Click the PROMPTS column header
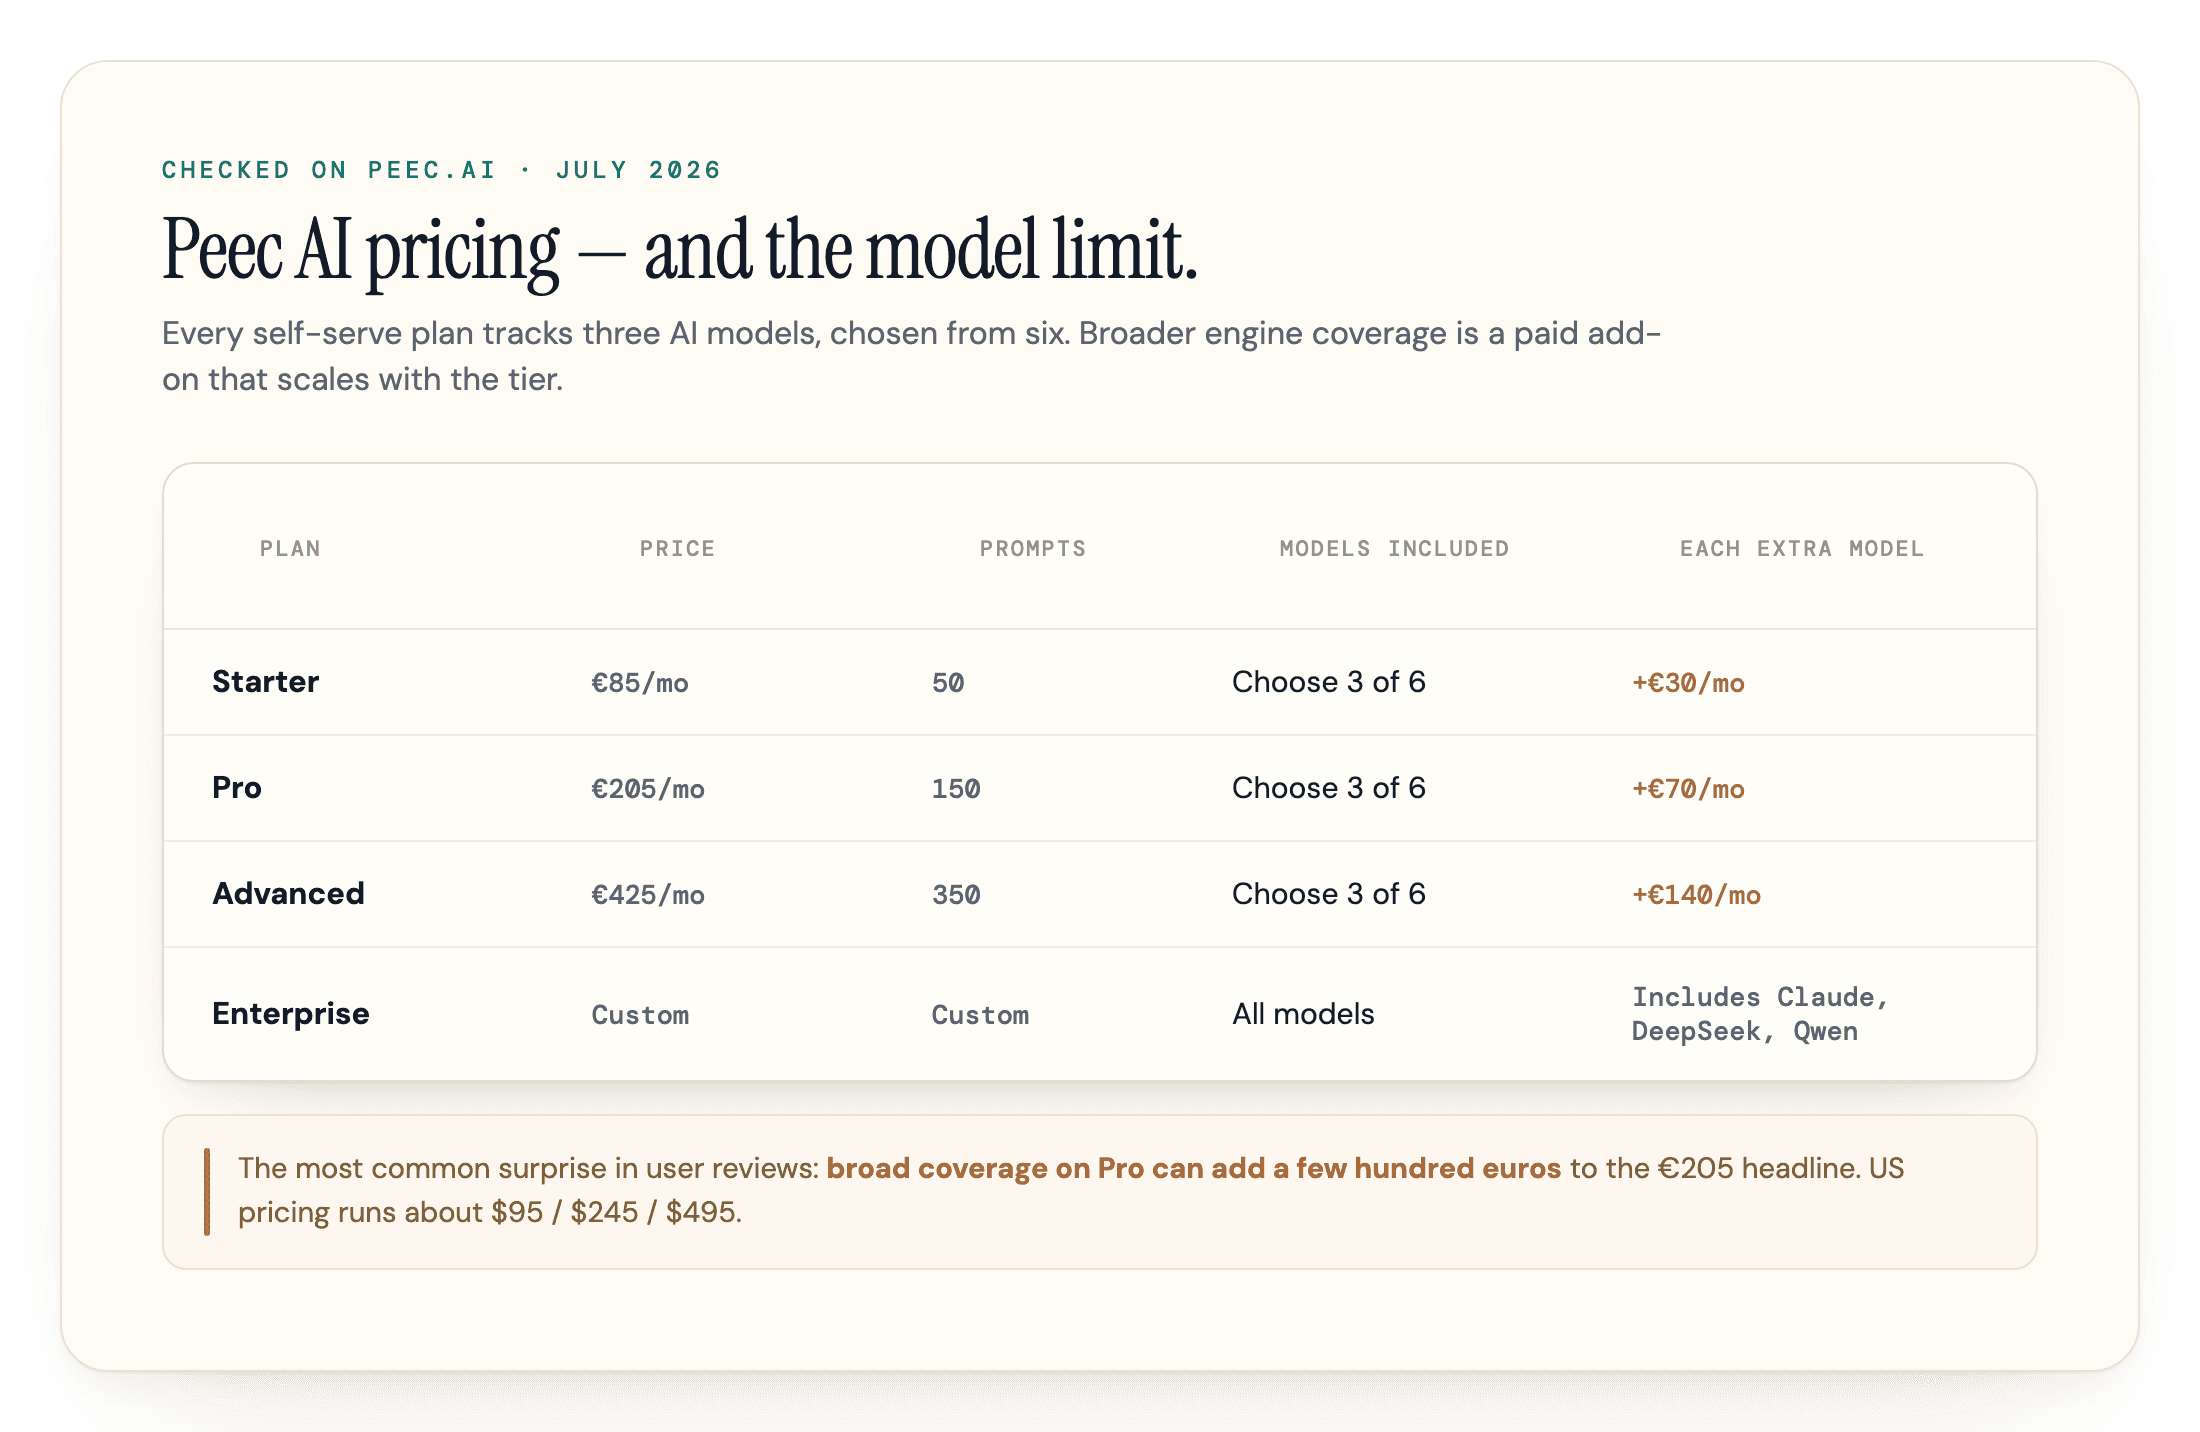The height and width of the screenshot is (1432, 2200). [x=1032, y=548]
